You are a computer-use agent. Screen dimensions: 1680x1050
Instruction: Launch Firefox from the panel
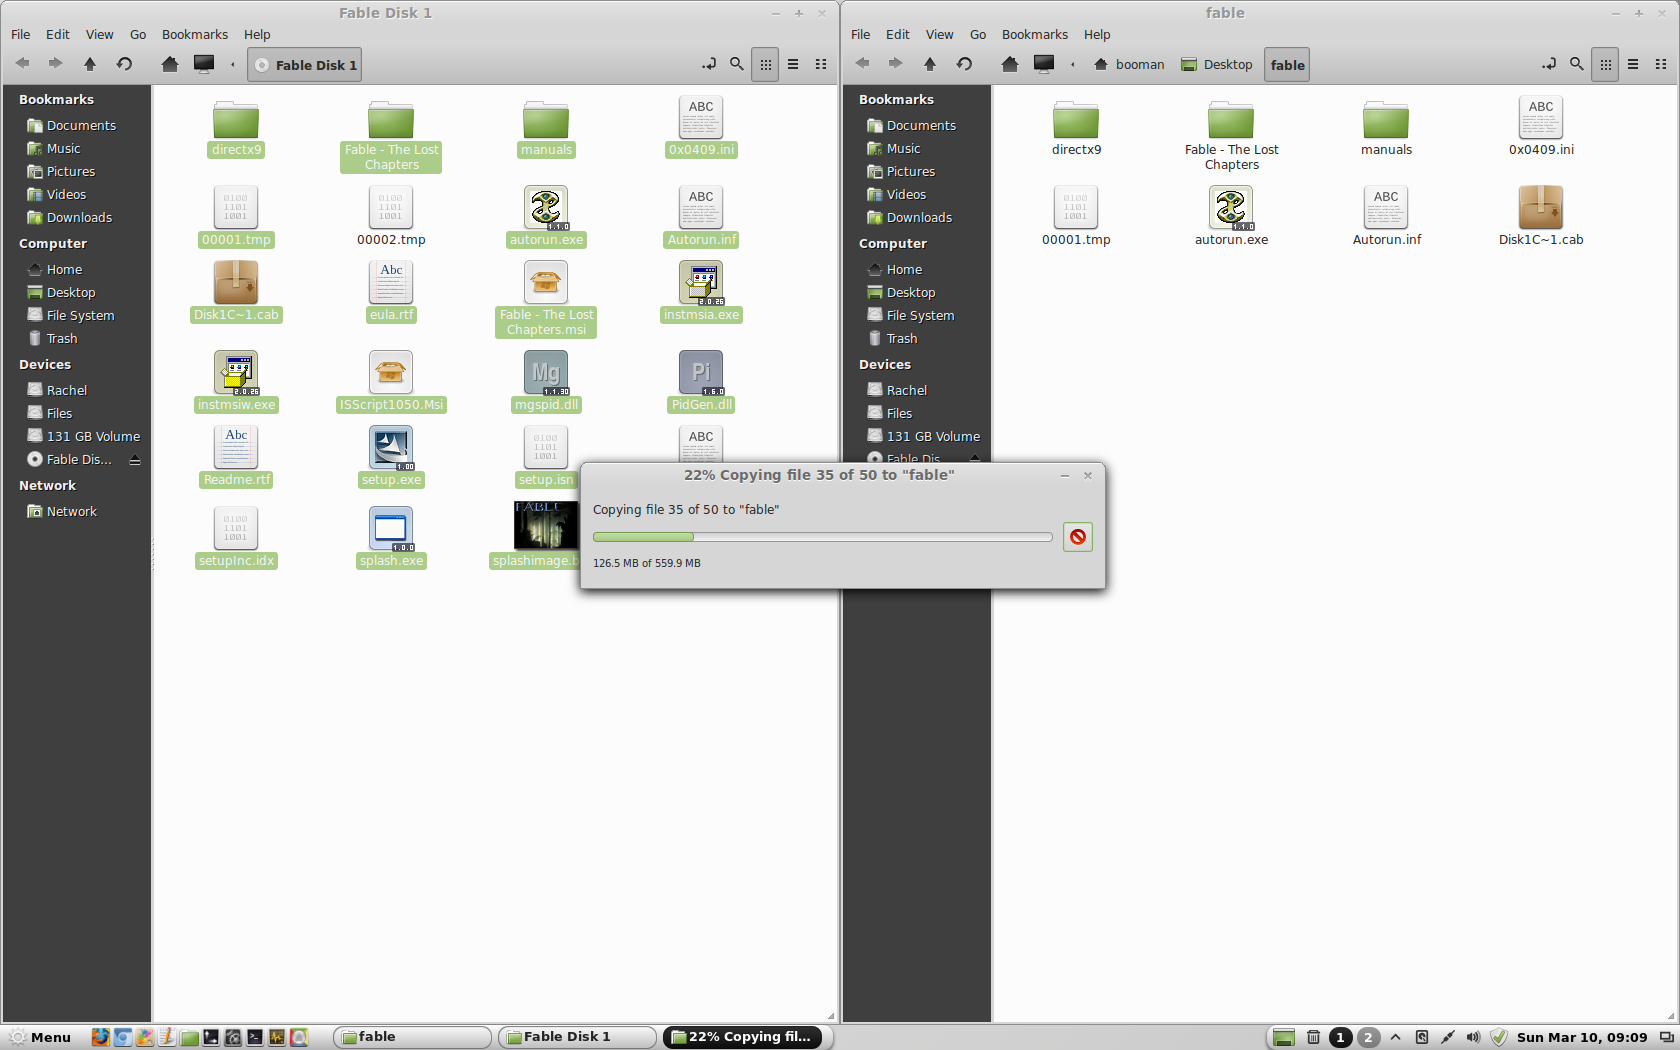(100, 1037)
